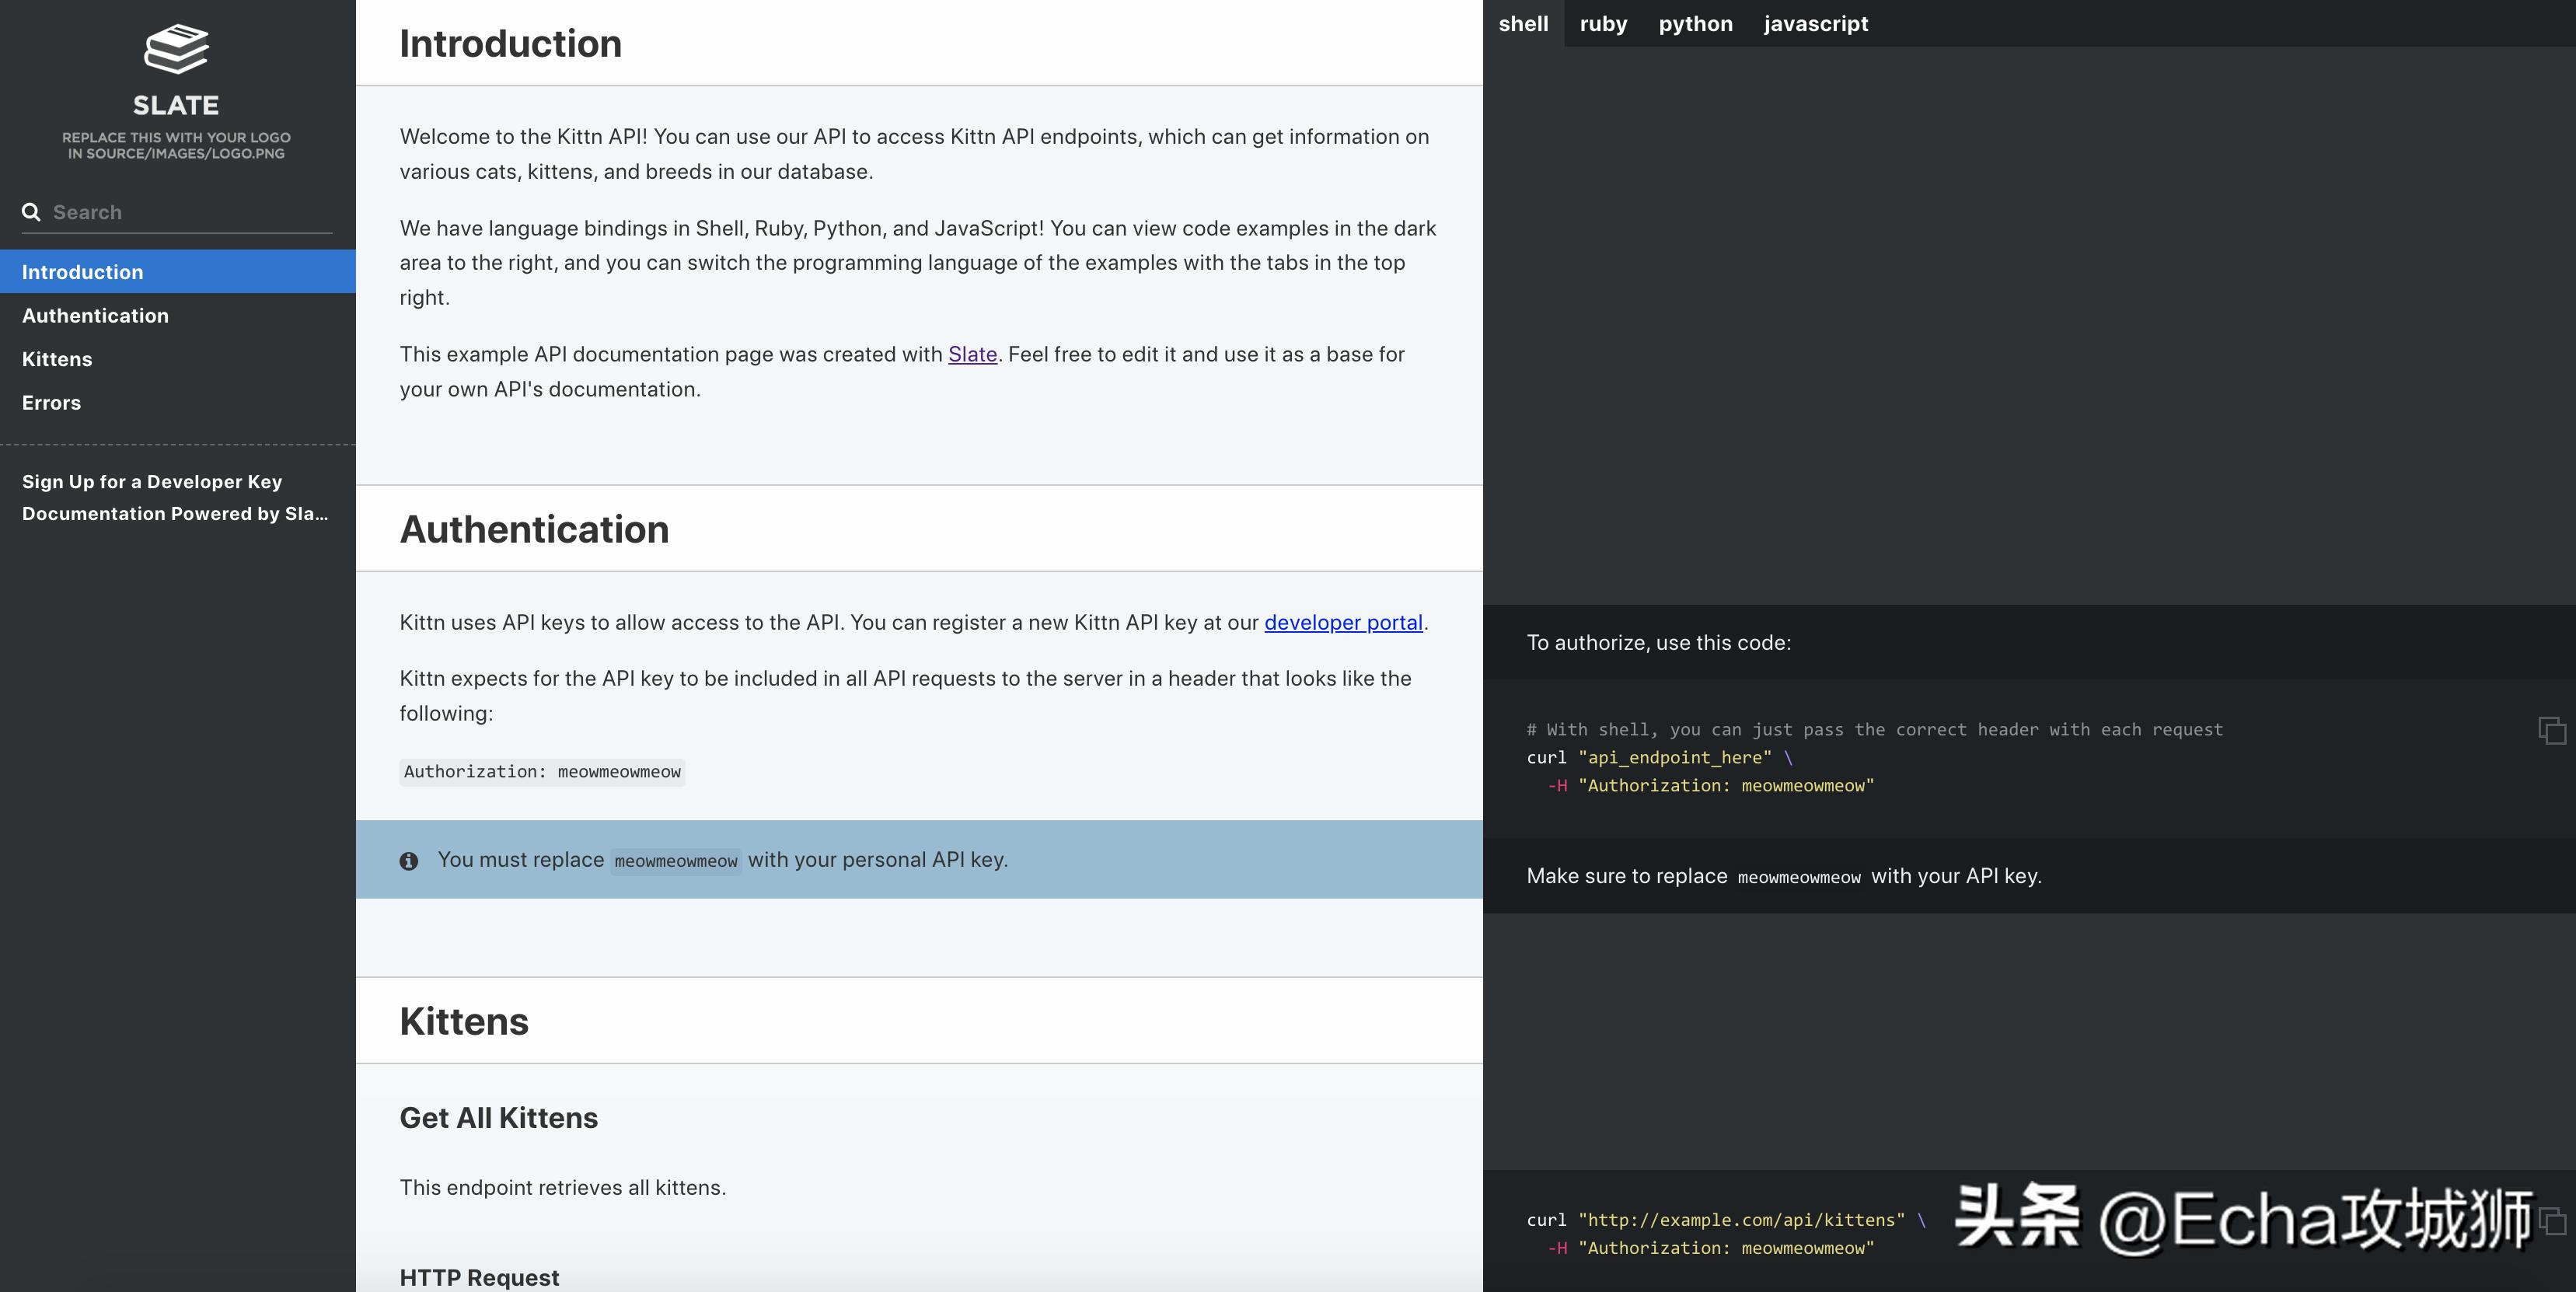Select the Shell language tab
Screen dimensions: 2576x1292
1522,23
